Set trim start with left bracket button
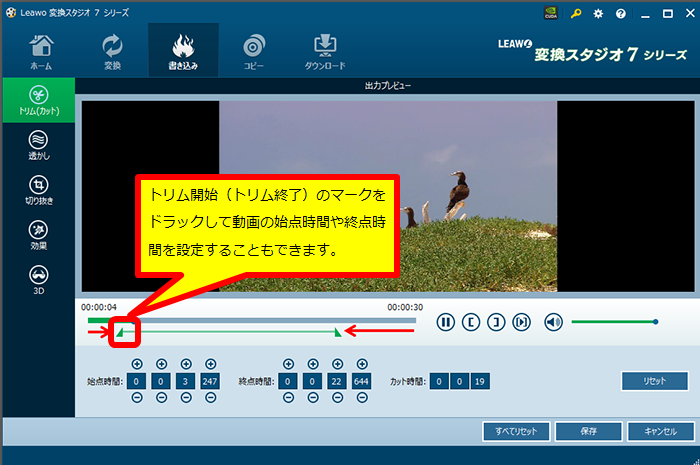This screenshot has width=700, height=465. click(470, 322)
